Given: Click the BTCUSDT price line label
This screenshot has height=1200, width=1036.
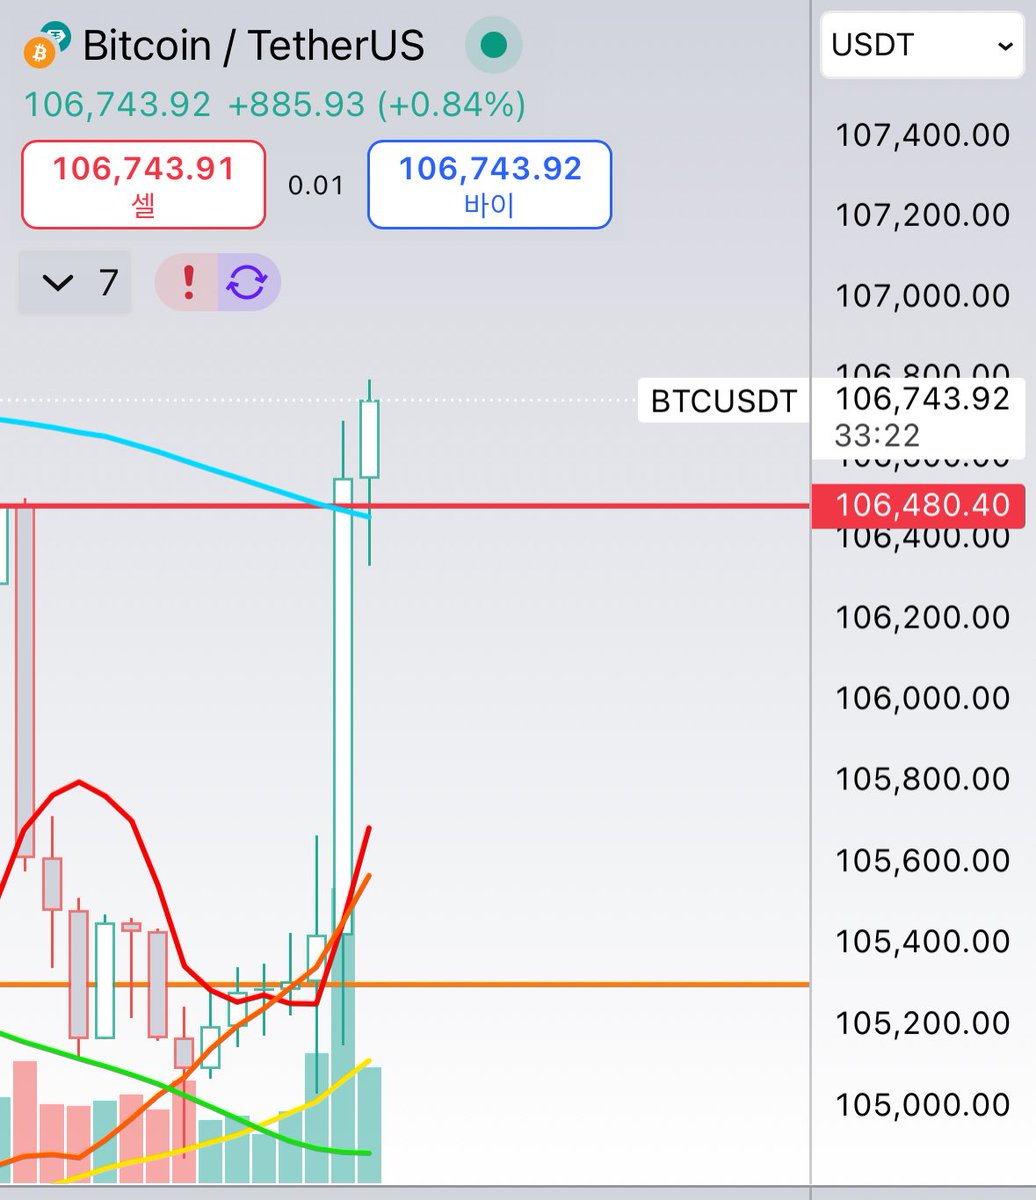Looking at the screenshot, I should (x=723, y=402).
